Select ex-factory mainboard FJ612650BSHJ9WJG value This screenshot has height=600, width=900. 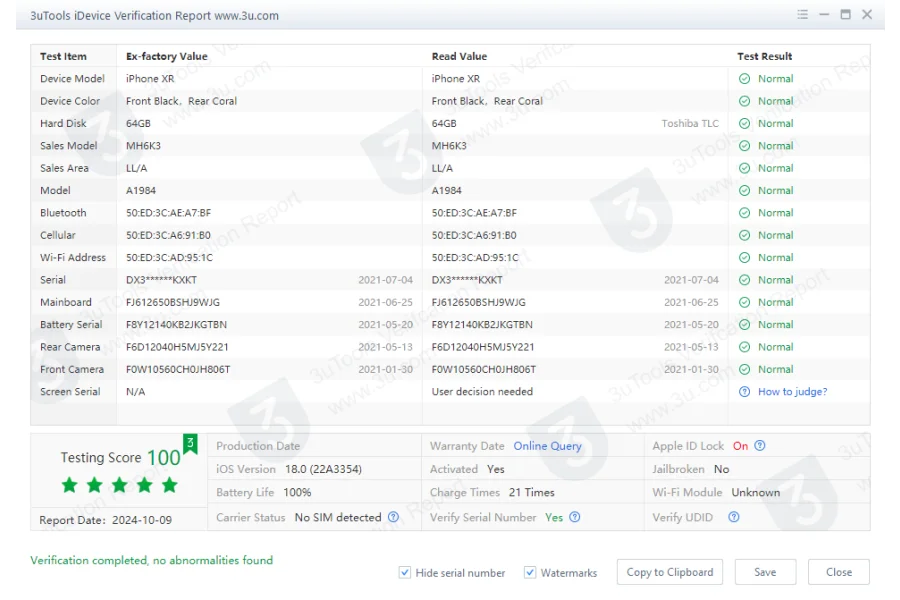point(173,303)
